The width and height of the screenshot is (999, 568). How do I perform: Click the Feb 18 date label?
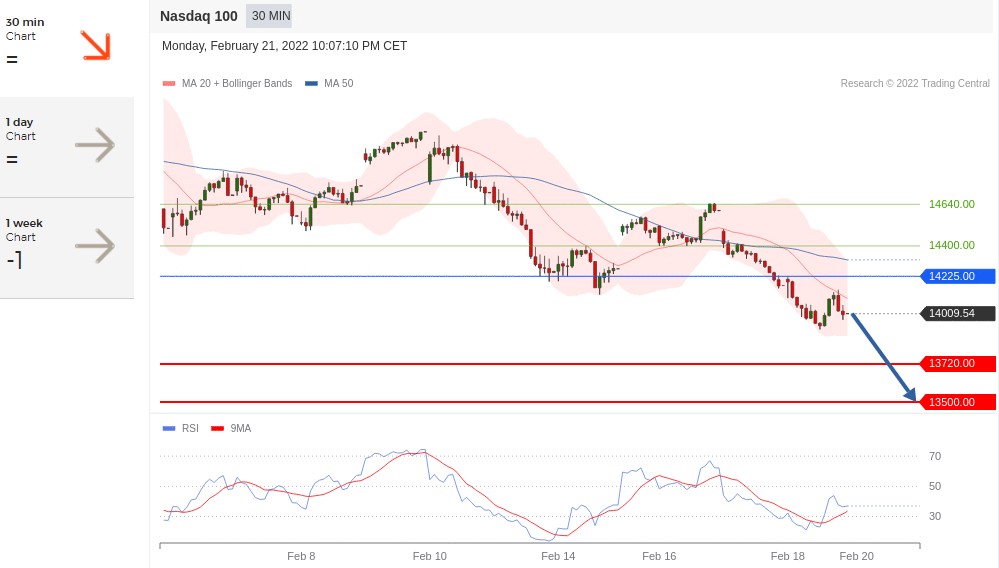788,556
